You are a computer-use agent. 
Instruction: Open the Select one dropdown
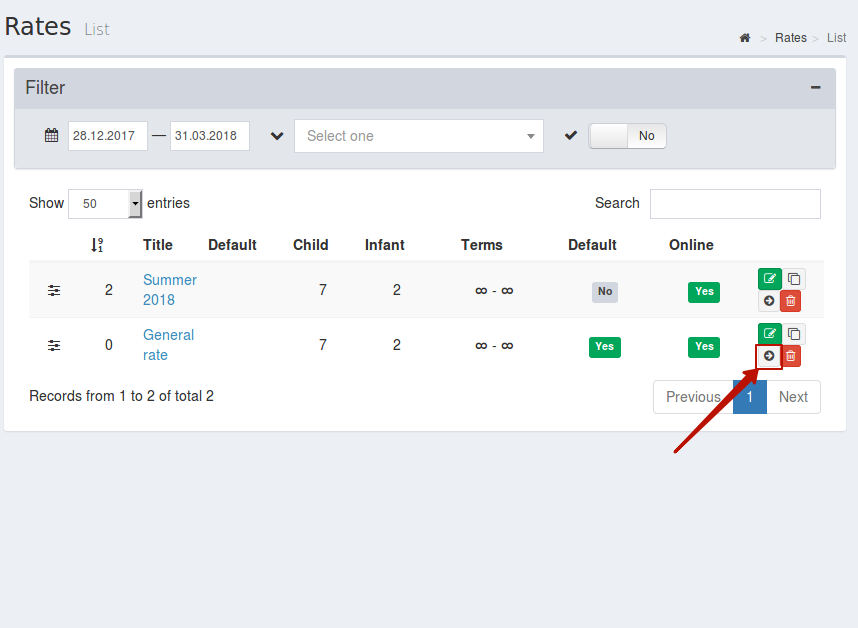tap(419, 136)
